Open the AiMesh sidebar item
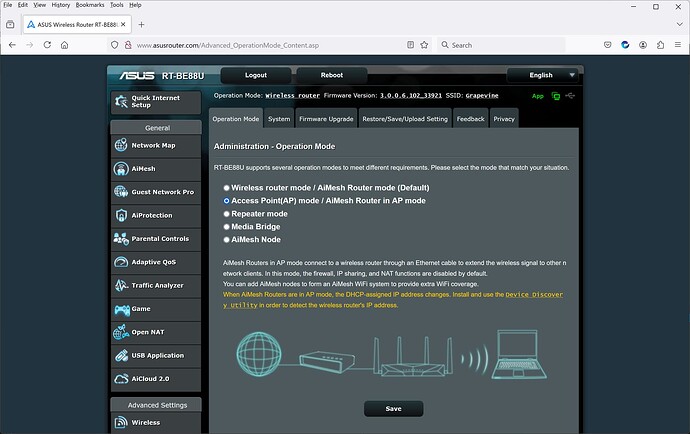690x434 pixels. (156, 169)
